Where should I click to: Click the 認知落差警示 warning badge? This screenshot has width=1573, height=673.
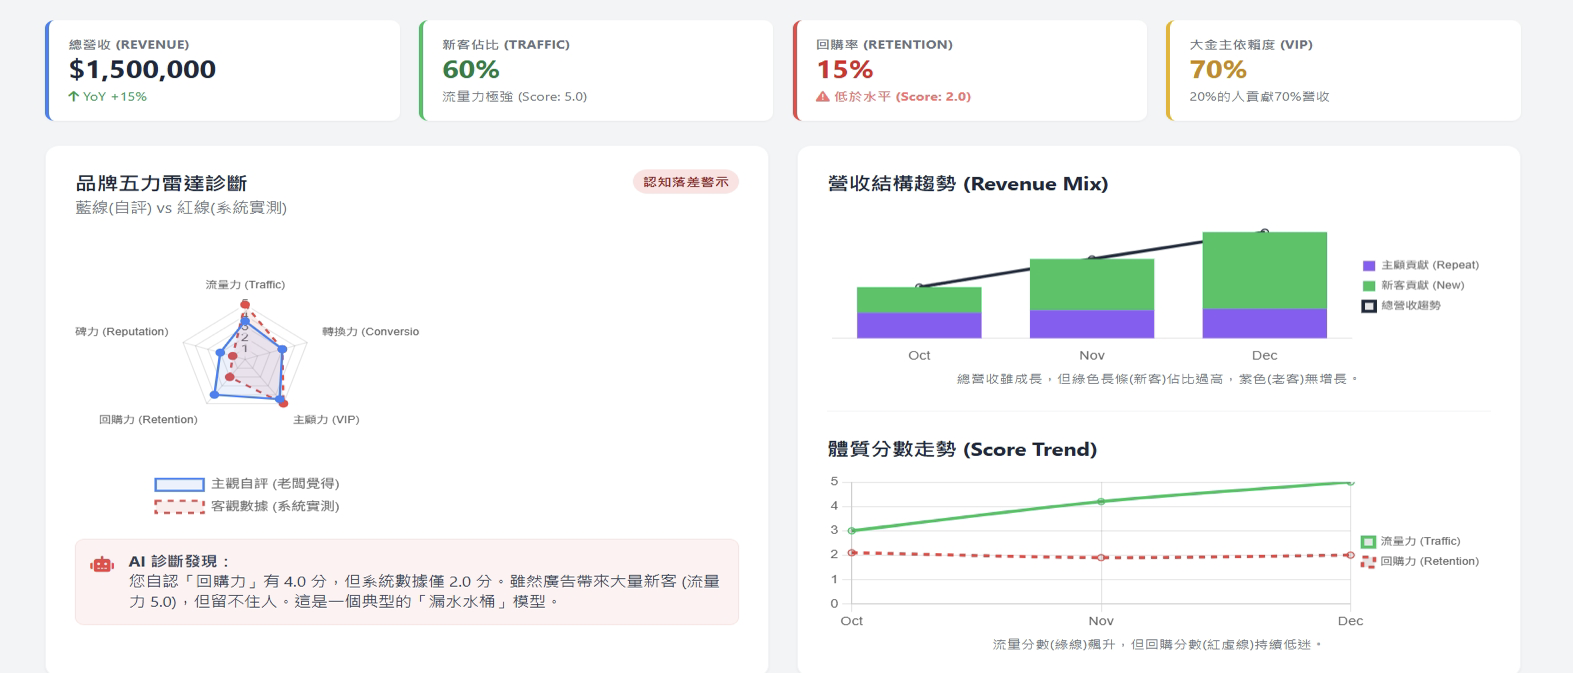tap(685, 182)
